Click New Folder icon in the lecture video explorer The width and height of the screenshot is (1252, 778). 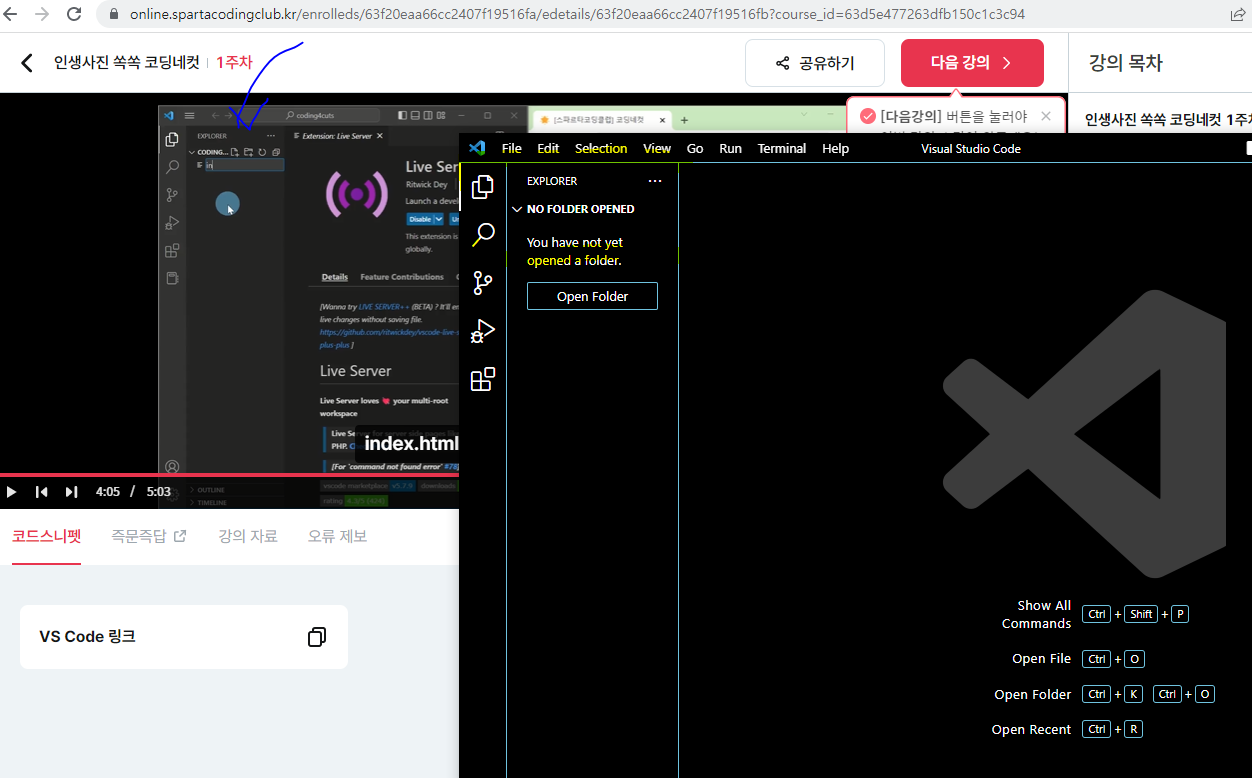point(249,152)
